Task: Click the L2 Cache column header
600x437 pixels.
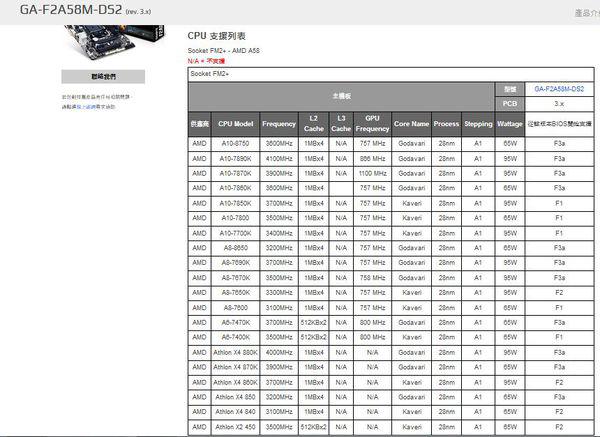Action: click(314, 124)
